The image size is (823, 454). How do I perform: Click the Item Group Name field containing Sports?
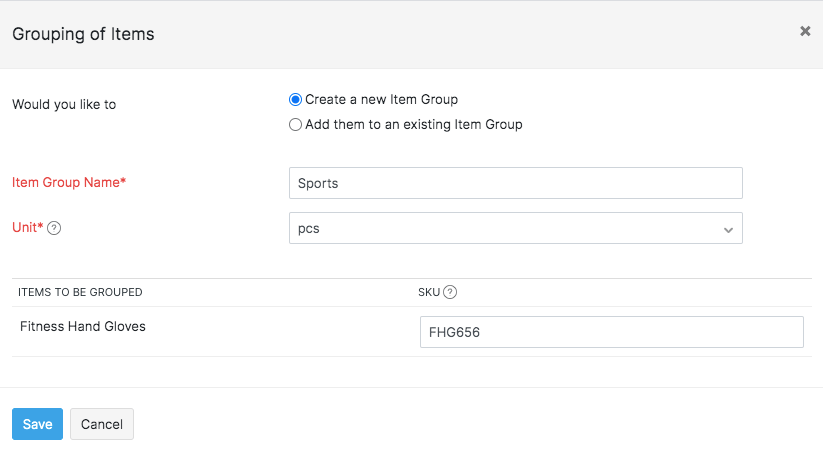[515, 183]
